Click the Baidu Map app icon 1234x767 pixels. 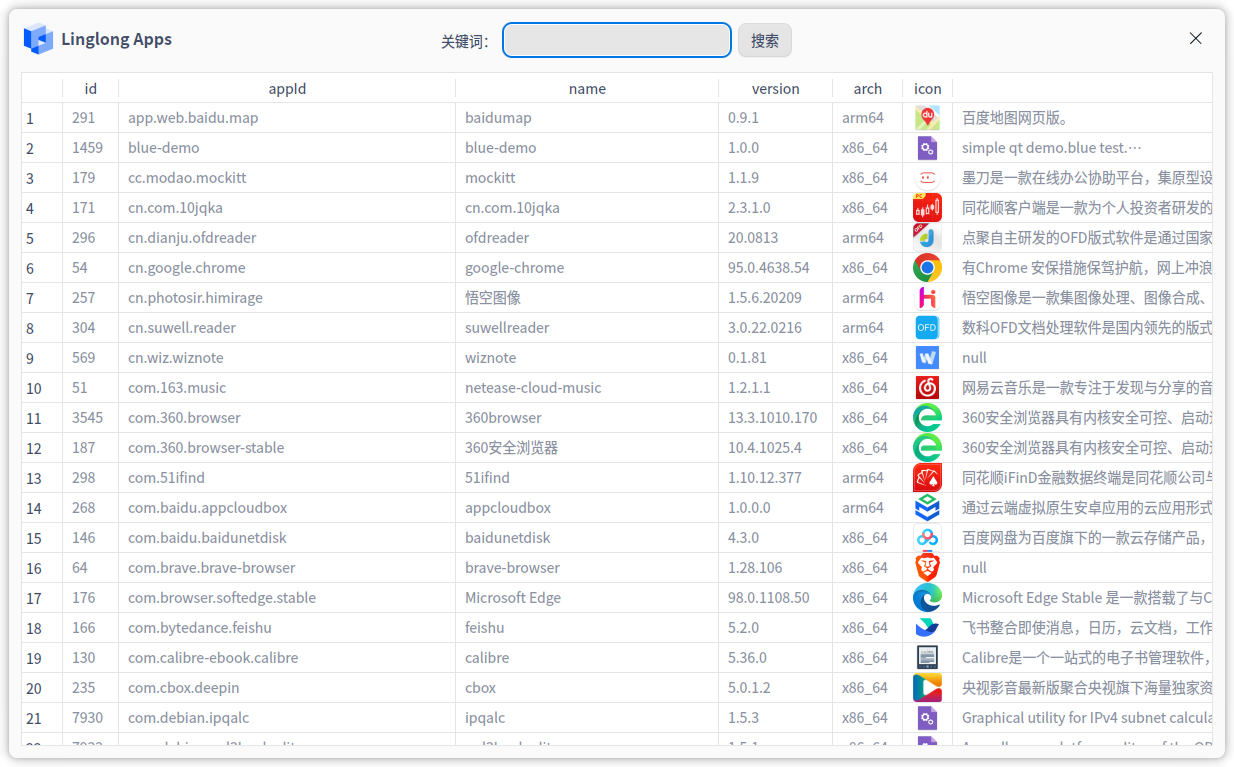[x=927, y=118]
